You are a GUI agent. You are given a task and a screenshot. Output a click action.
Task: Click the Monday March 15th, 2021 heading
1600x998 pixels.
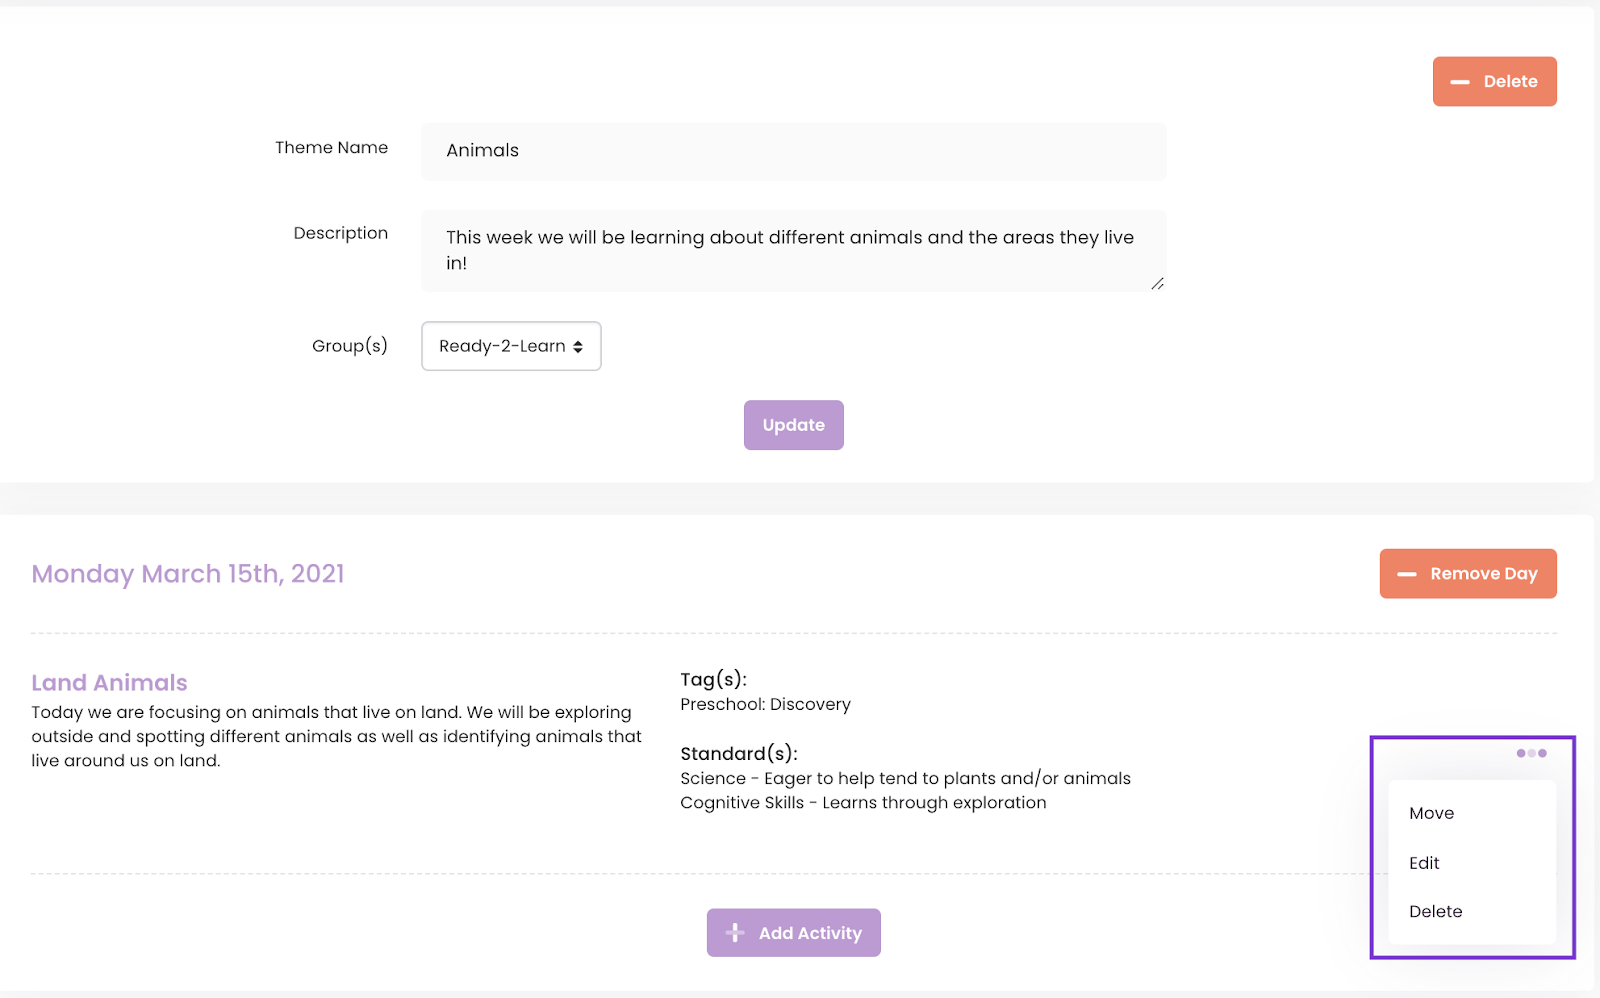[x=188, y=574]
